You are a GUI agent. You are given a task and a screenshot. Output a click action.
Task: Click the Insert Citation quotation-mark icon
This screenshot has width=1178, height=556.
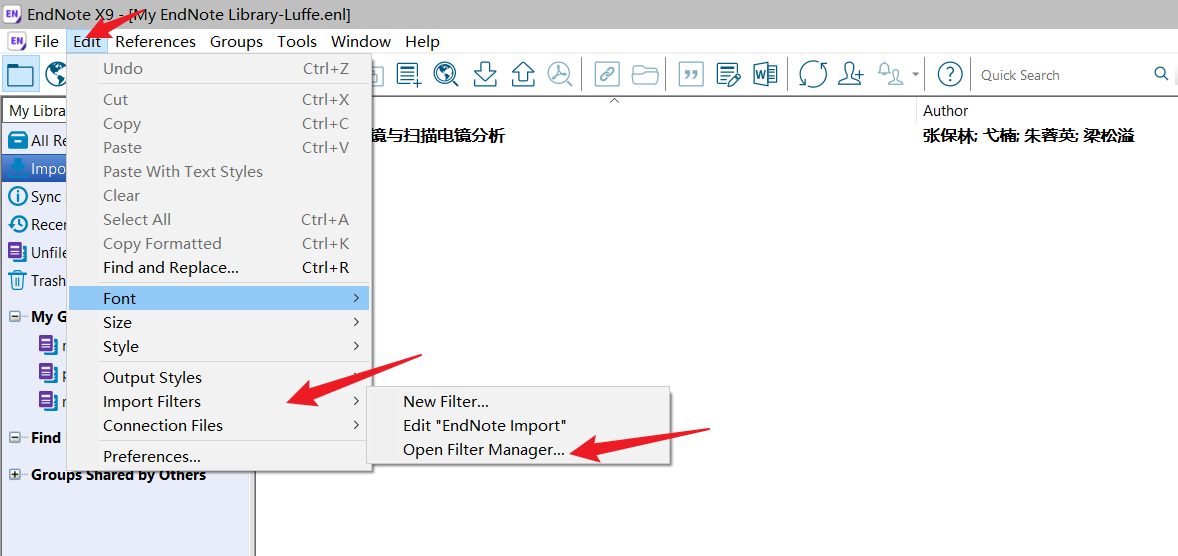[x=691, y=74]
